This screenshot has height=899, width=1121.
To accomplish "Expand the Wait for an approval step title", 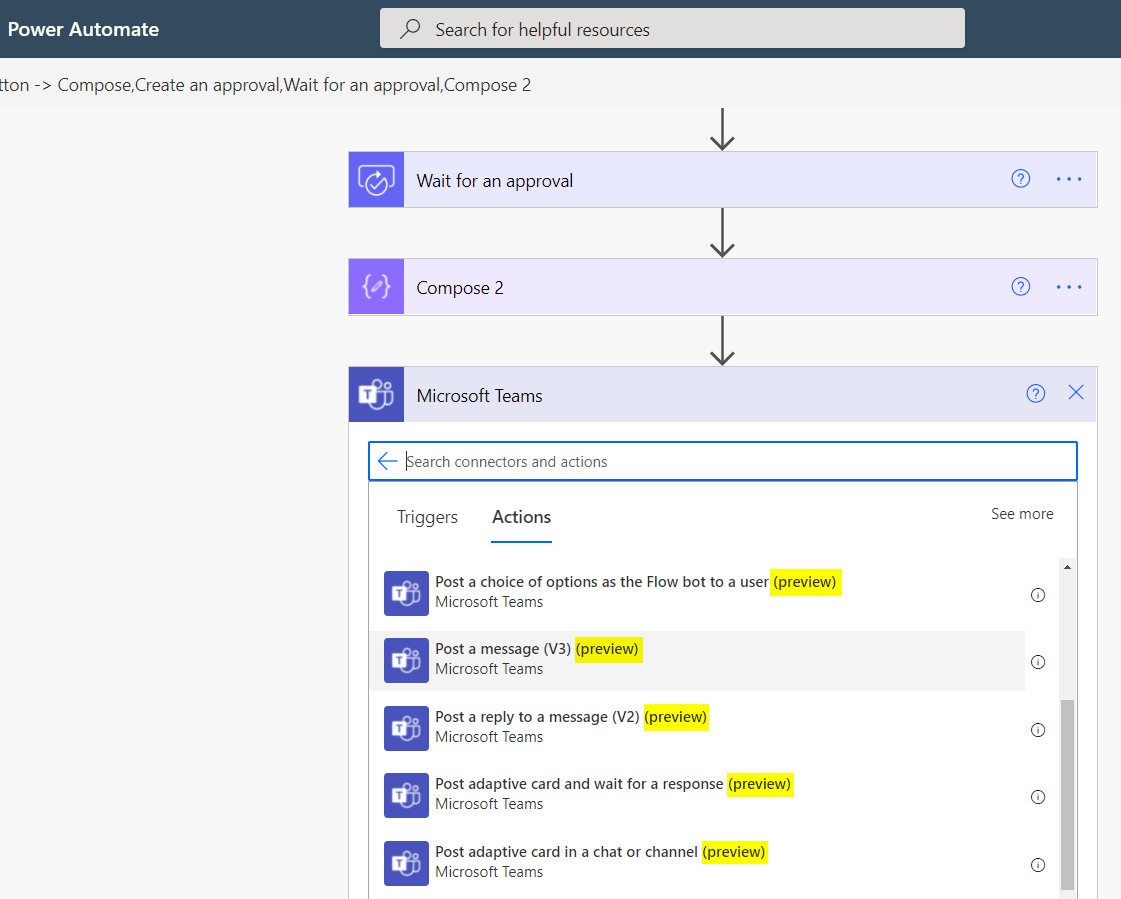I will point(495,181).
